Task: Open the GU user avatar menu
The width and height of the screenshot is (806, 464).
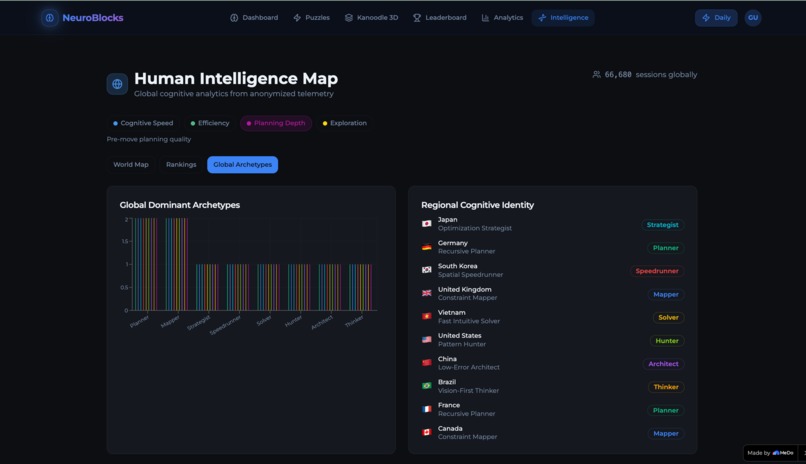Action: [753, 17]
